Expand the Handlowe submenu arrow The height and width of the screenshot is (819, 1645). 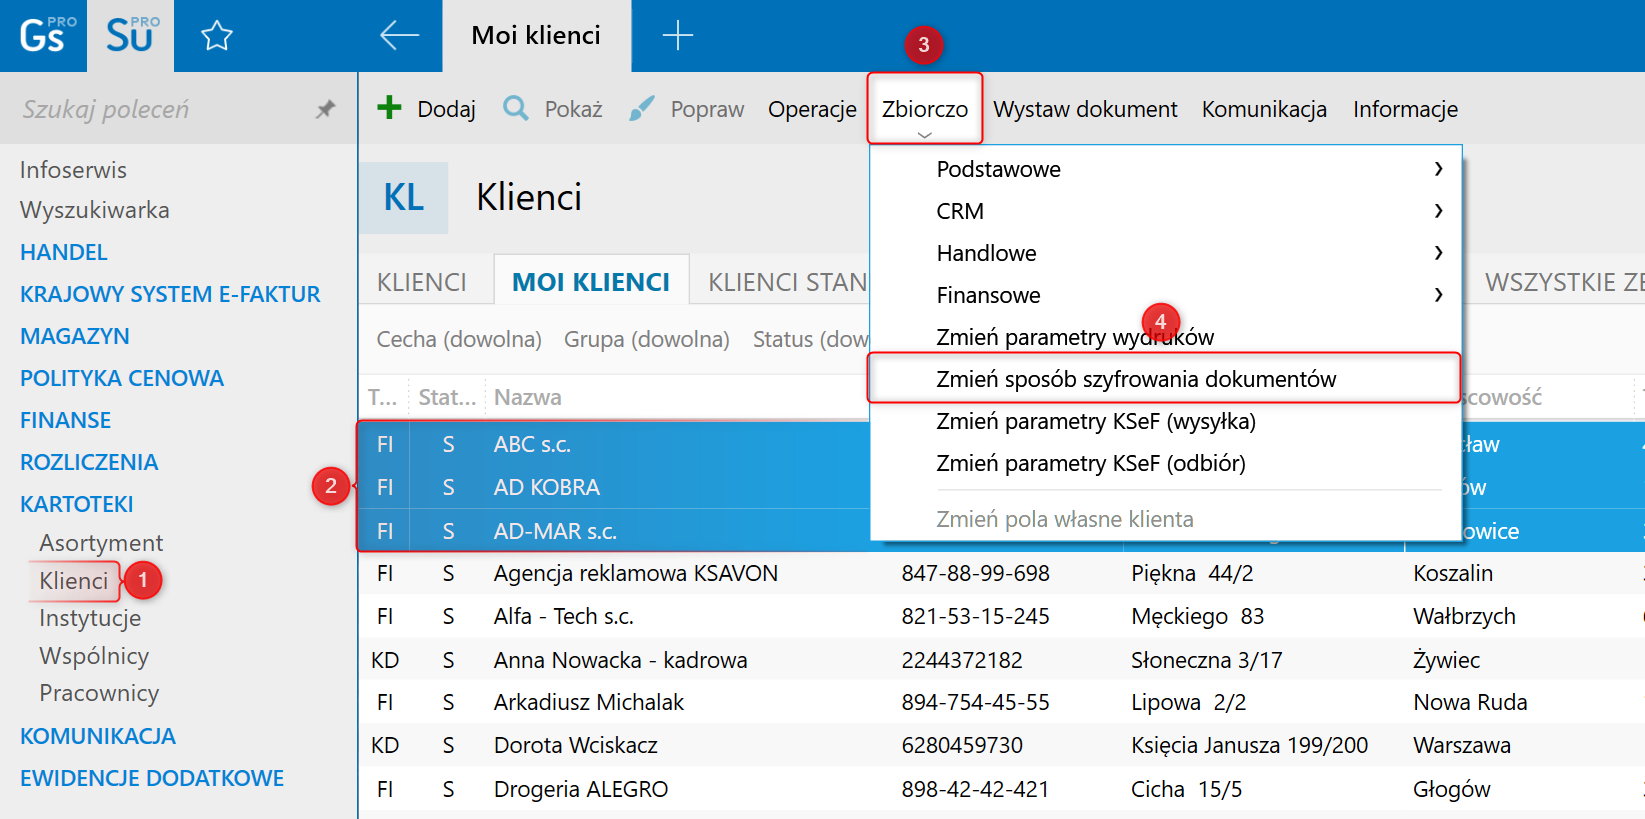1438,253
